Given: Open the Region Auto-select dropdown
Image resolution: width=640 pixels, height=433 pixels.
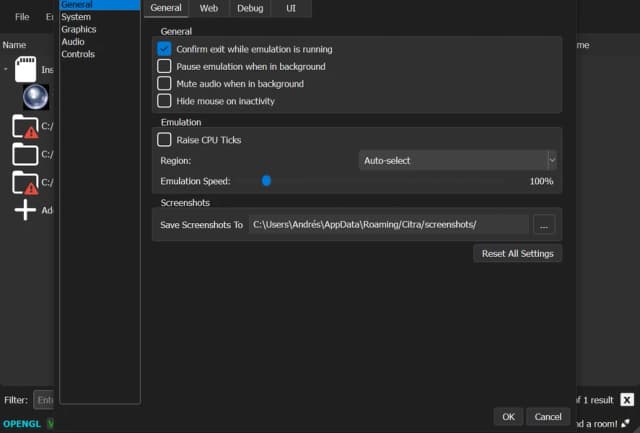Looking at the screenshot, I should click(458, 160).
